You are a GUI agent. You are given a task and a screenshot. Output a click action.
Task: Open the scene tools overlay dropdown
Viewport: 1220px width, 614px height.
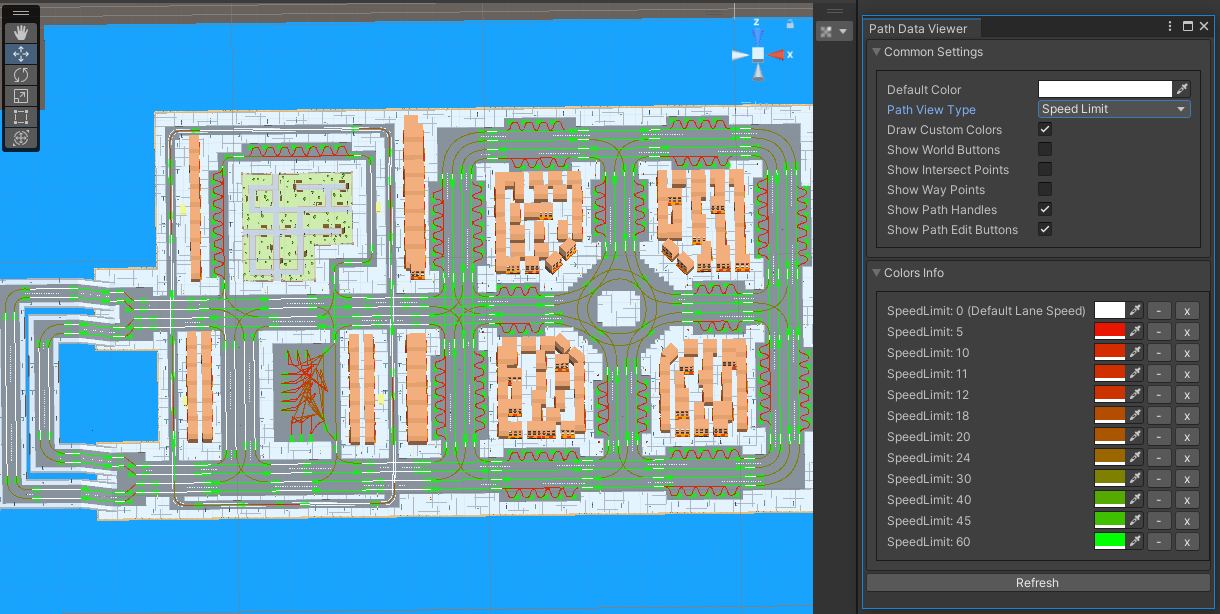[x=834, y=31]
